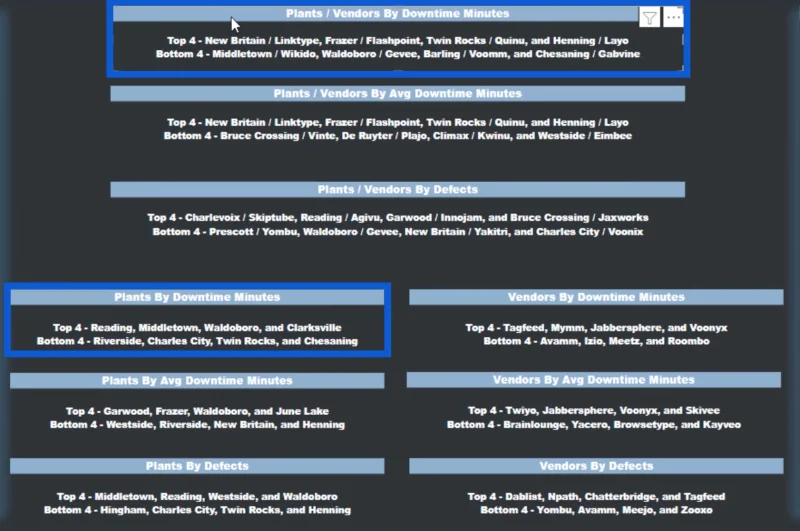
Task: Select the Vendors By Defects header
Action: point(596,466)
